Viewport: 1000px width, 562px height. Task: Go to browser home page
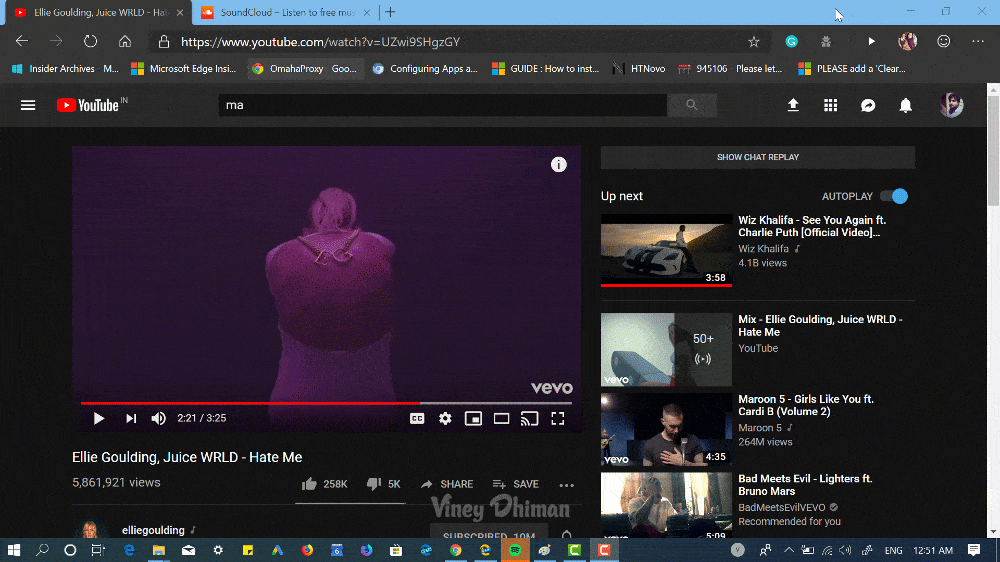tap(125, 41)
